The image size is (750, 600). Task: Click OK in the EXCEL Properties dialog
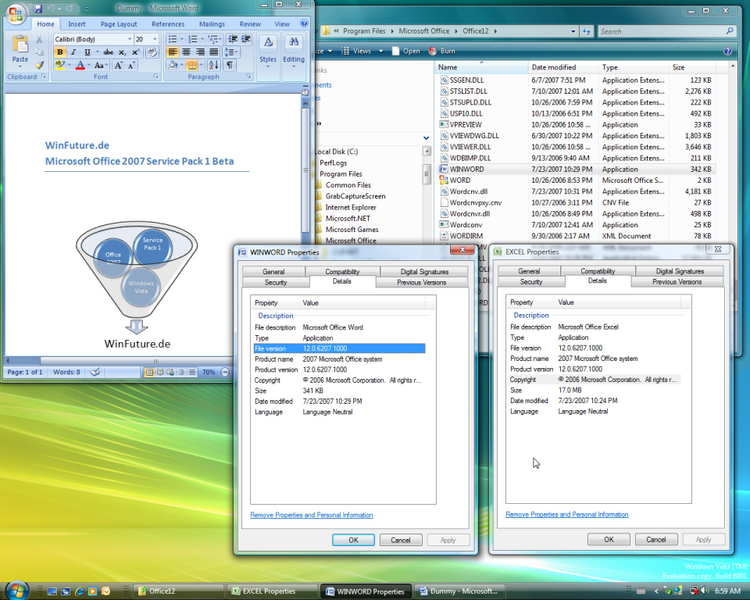pos(609,539)
